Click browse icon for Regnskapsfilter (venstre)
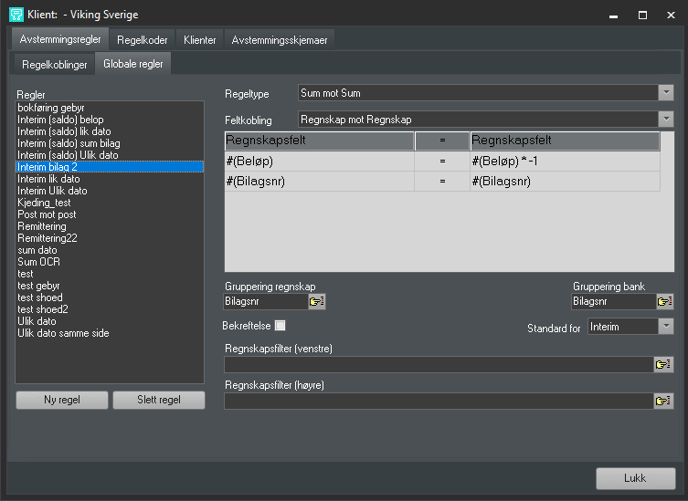 pos(663,365)
